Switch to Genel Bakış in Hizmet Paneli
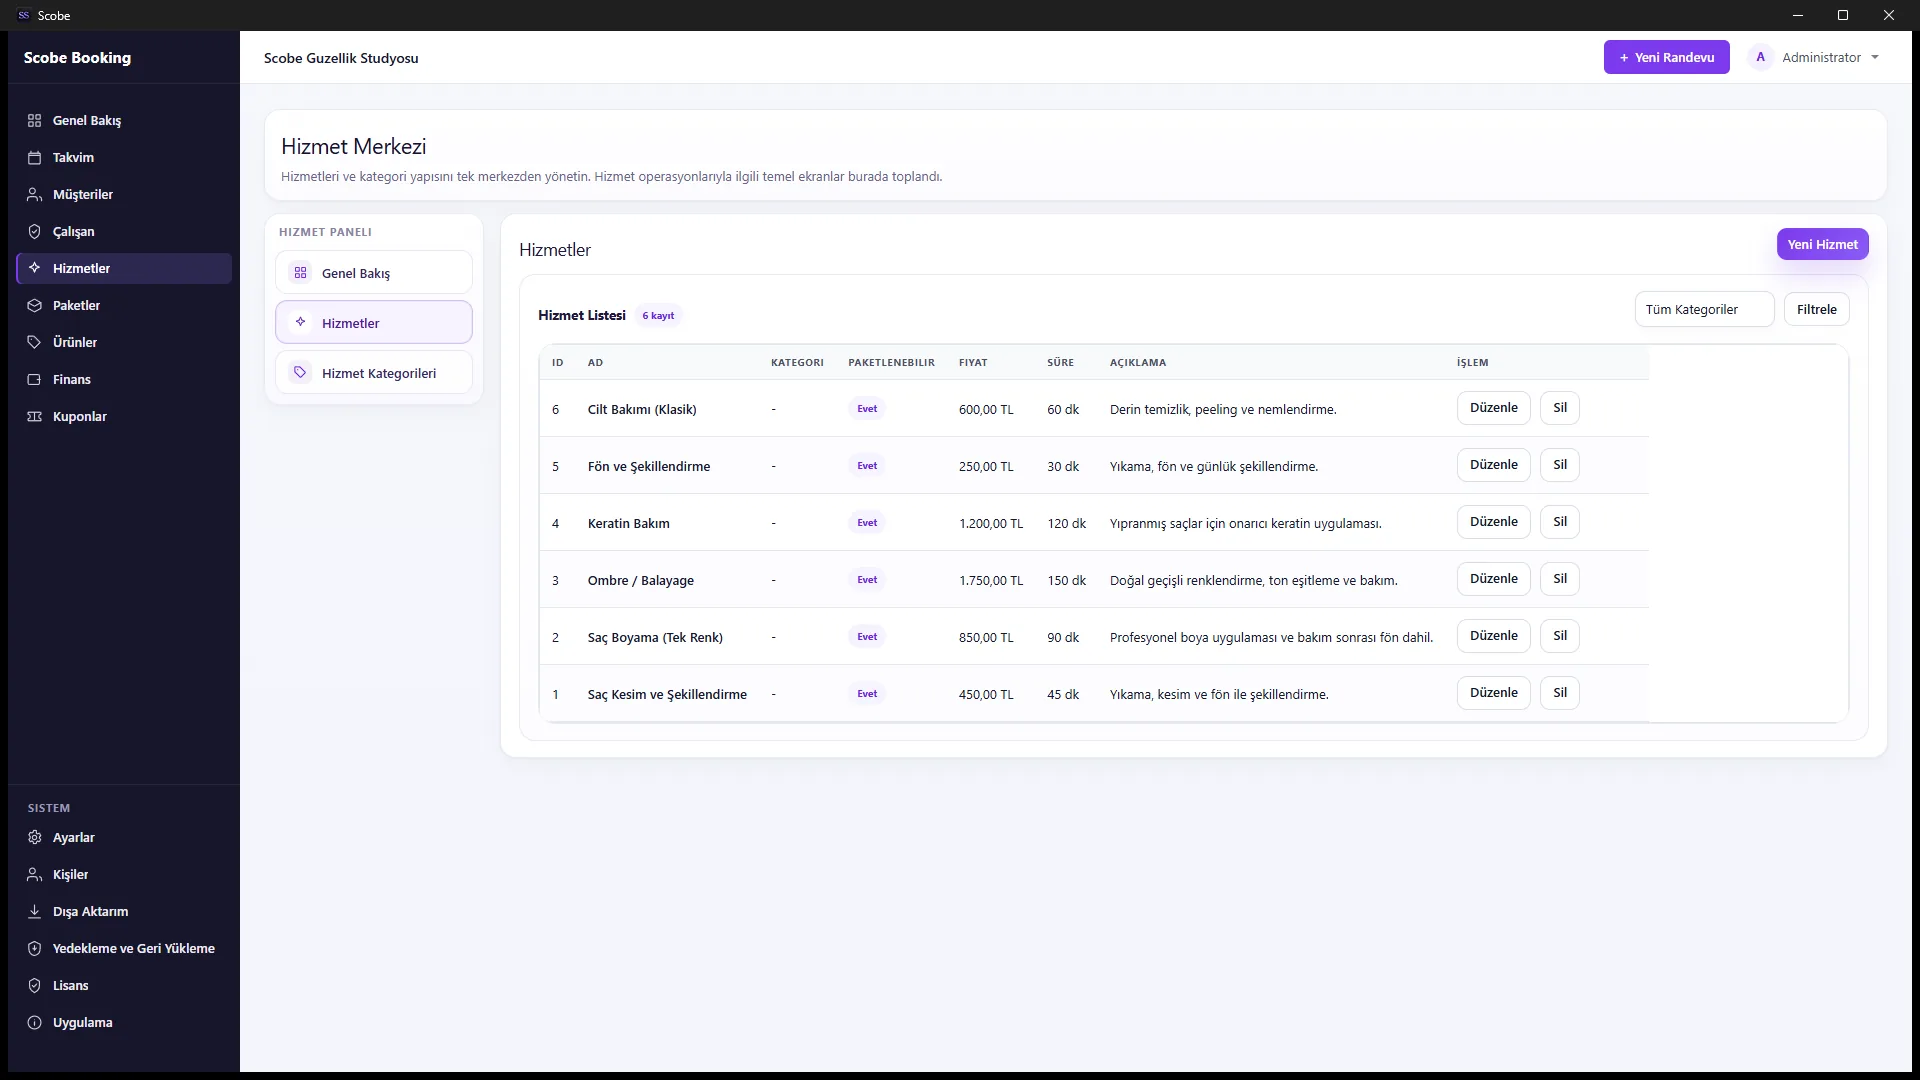The image size is (1920, 1080). pyautogui.click(x=374, y=272)
